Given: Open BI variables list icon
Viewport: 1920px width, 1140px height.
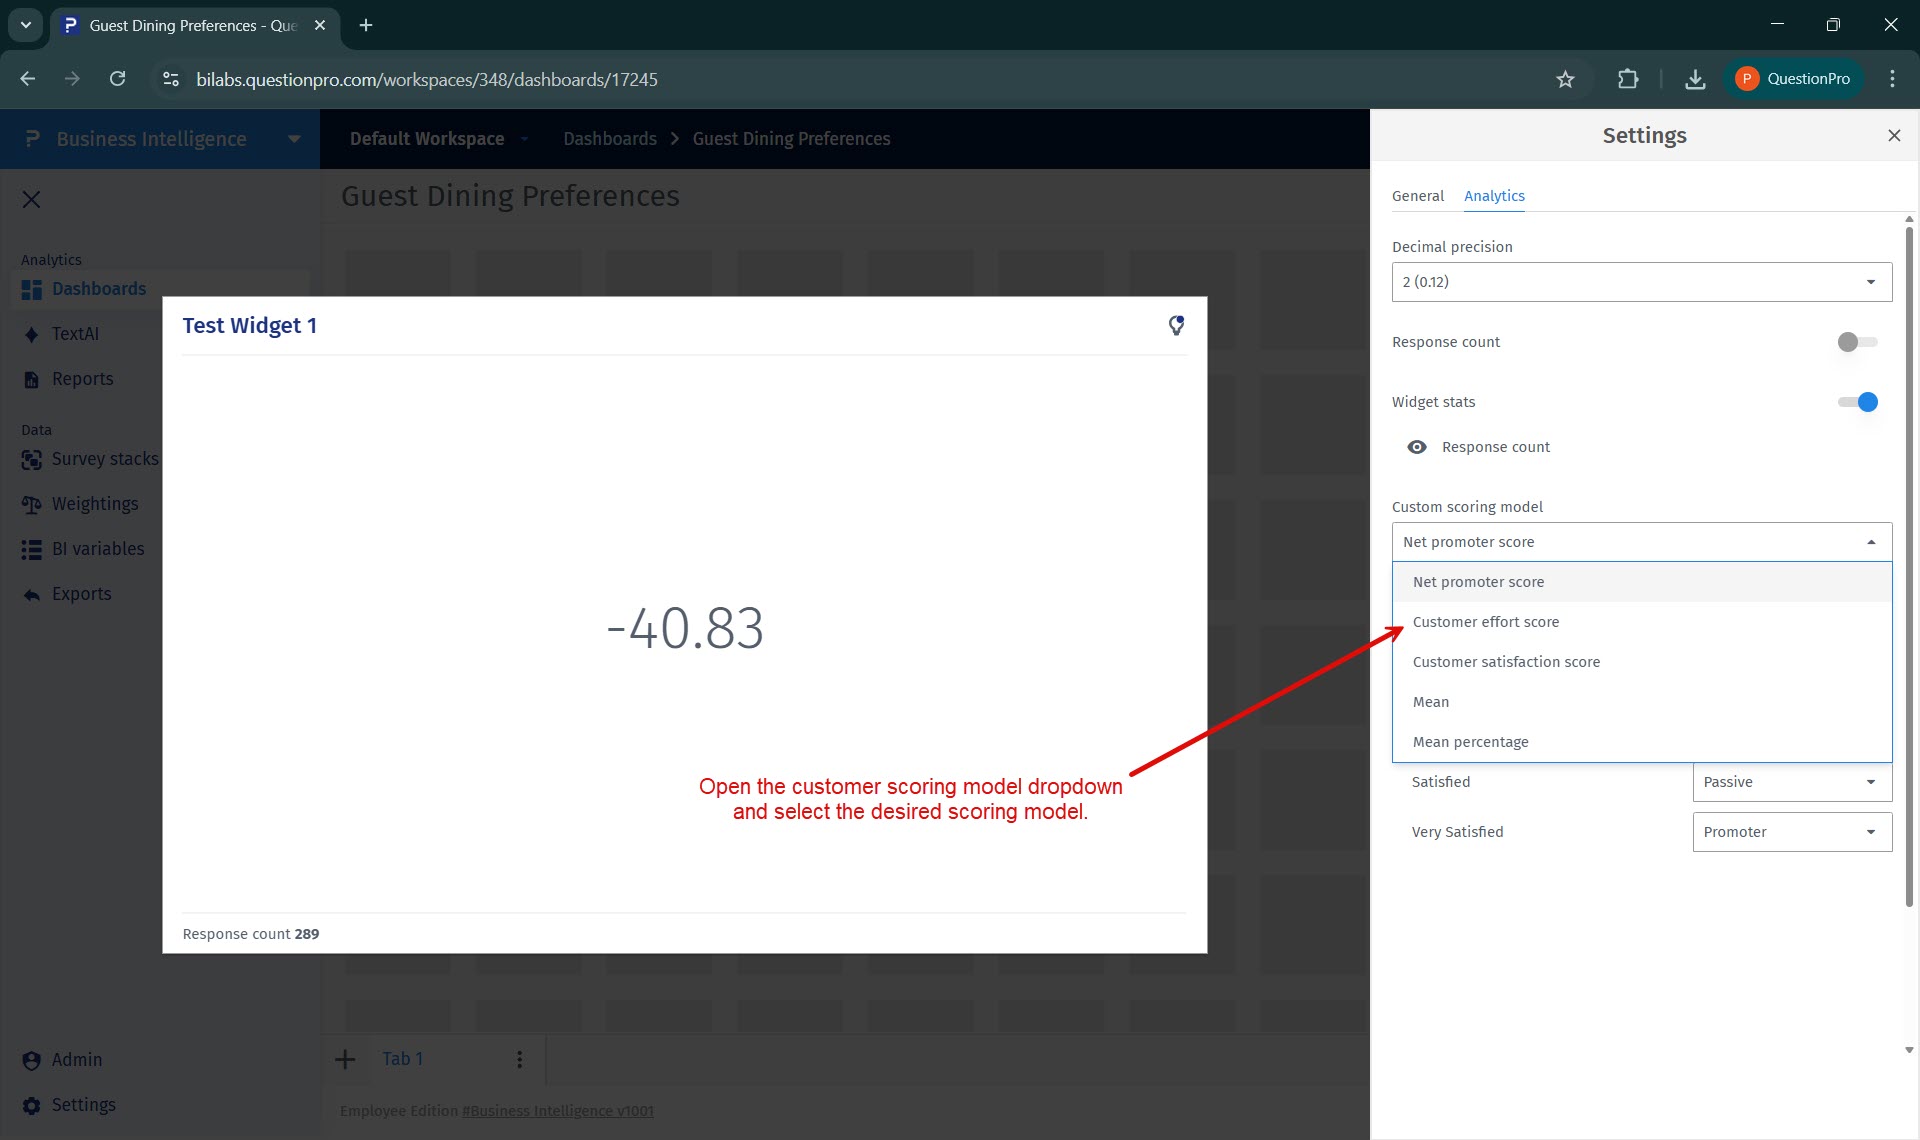Looking at the screenshot, I should point(32,549).
